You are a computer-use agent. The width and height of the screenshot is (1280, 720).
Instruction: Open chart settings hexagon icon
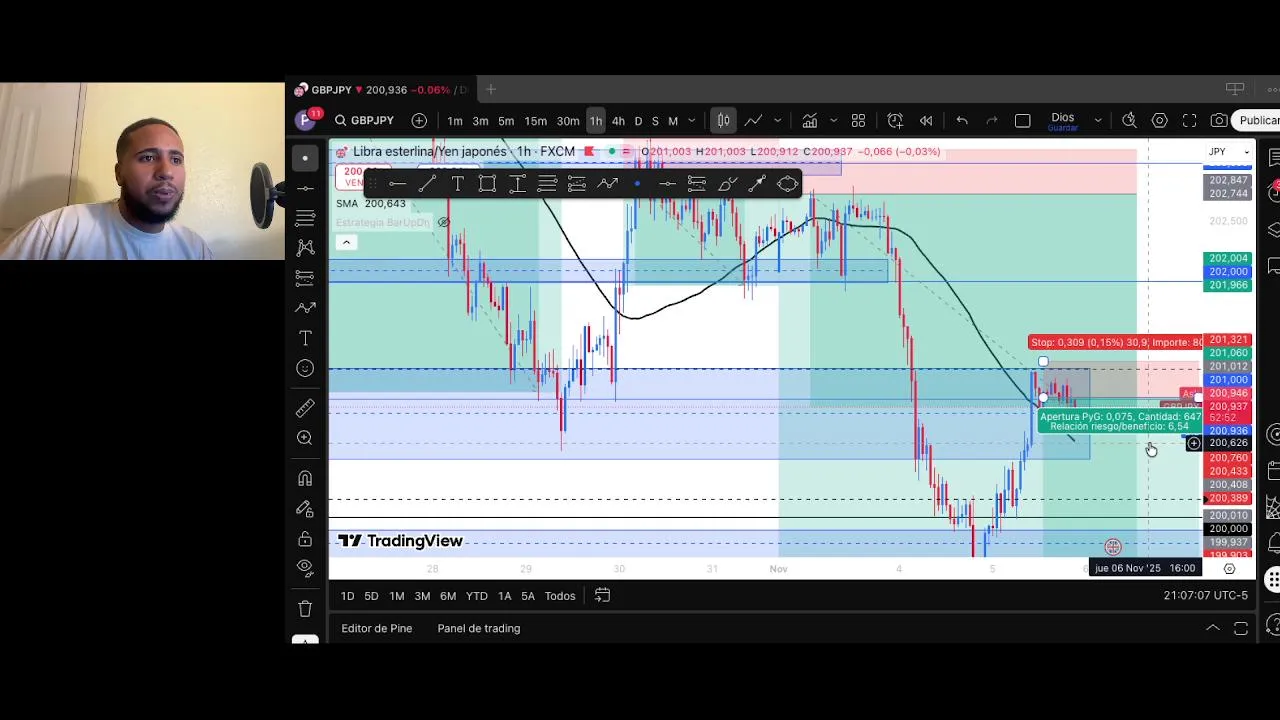1160,121
